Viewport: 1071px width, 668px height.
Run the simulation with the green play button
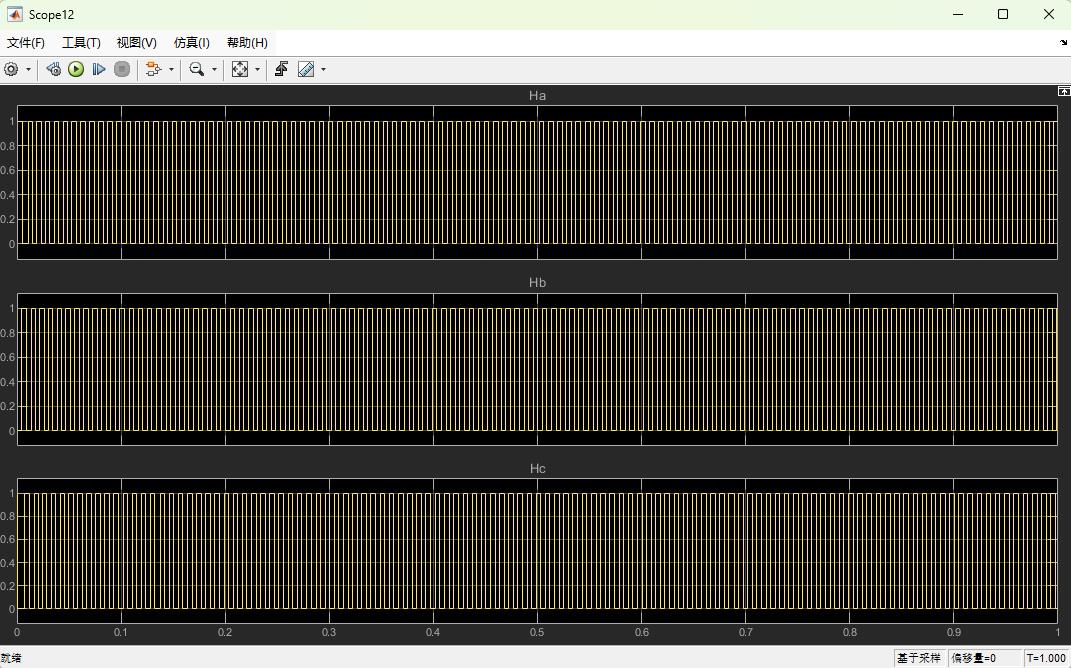pyautogui.click(x=76, y=69)
